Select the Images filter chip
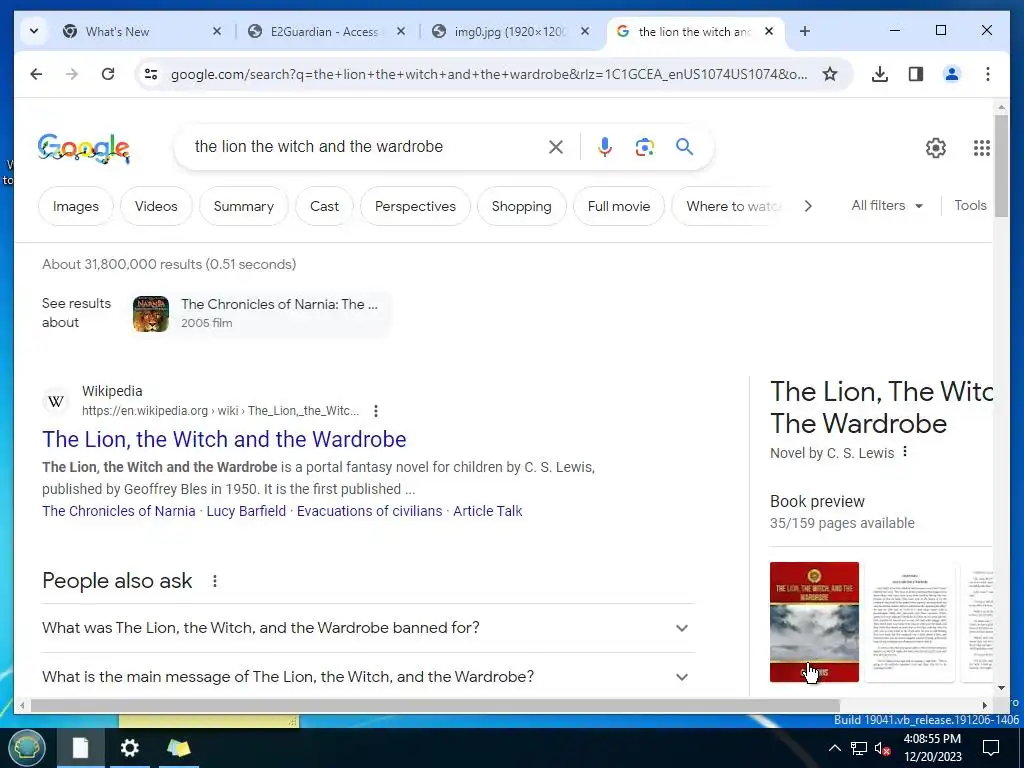 tap(76, 206)
